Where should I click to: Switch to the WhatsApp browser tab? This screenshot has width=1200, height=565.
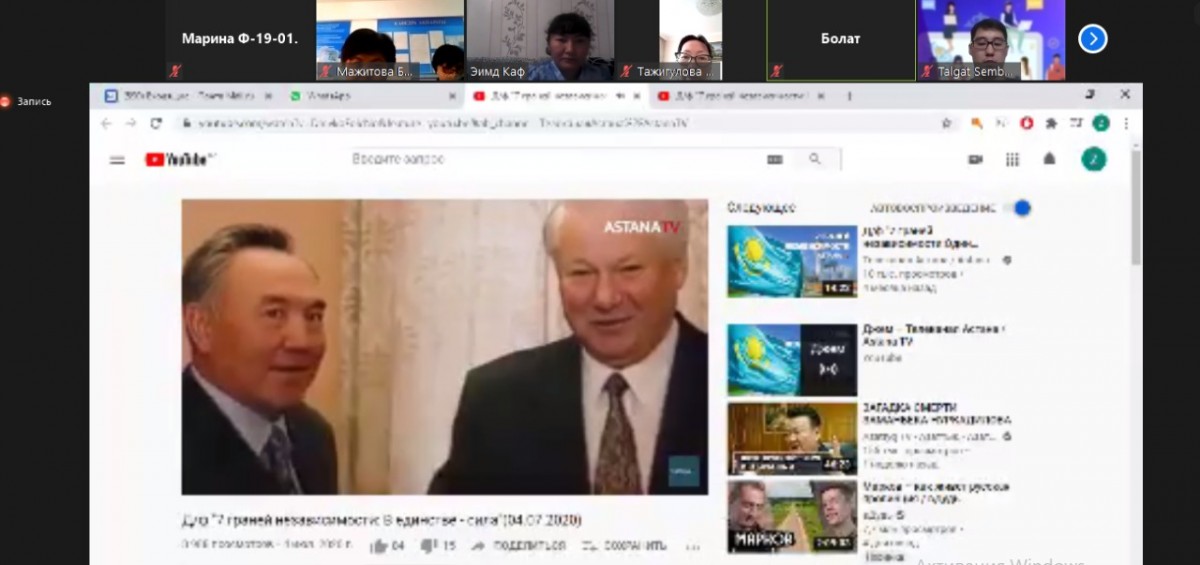coord(330,96)
